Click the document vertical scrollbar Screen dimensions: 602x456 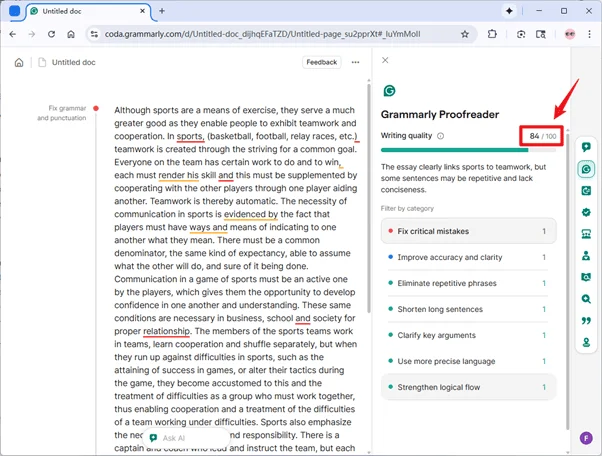click(369, 196)
